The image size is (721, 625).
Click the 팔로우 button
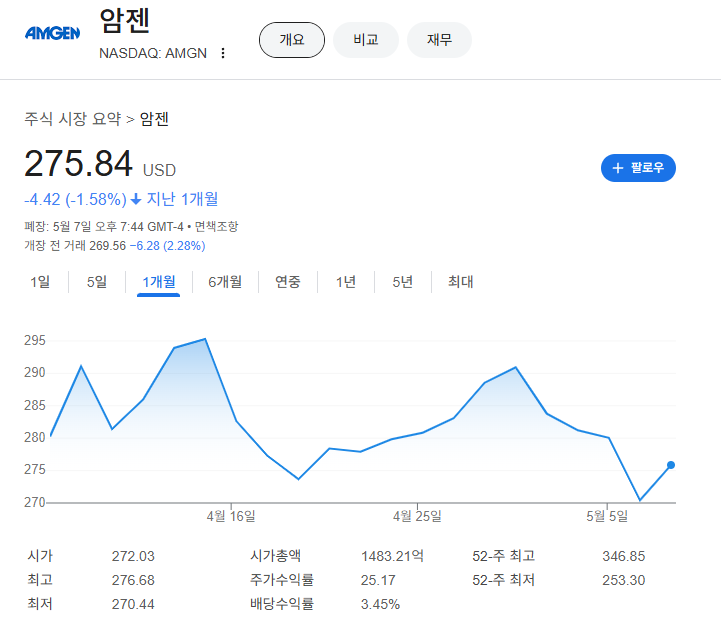pyautogui.click(x=638, y=168)
